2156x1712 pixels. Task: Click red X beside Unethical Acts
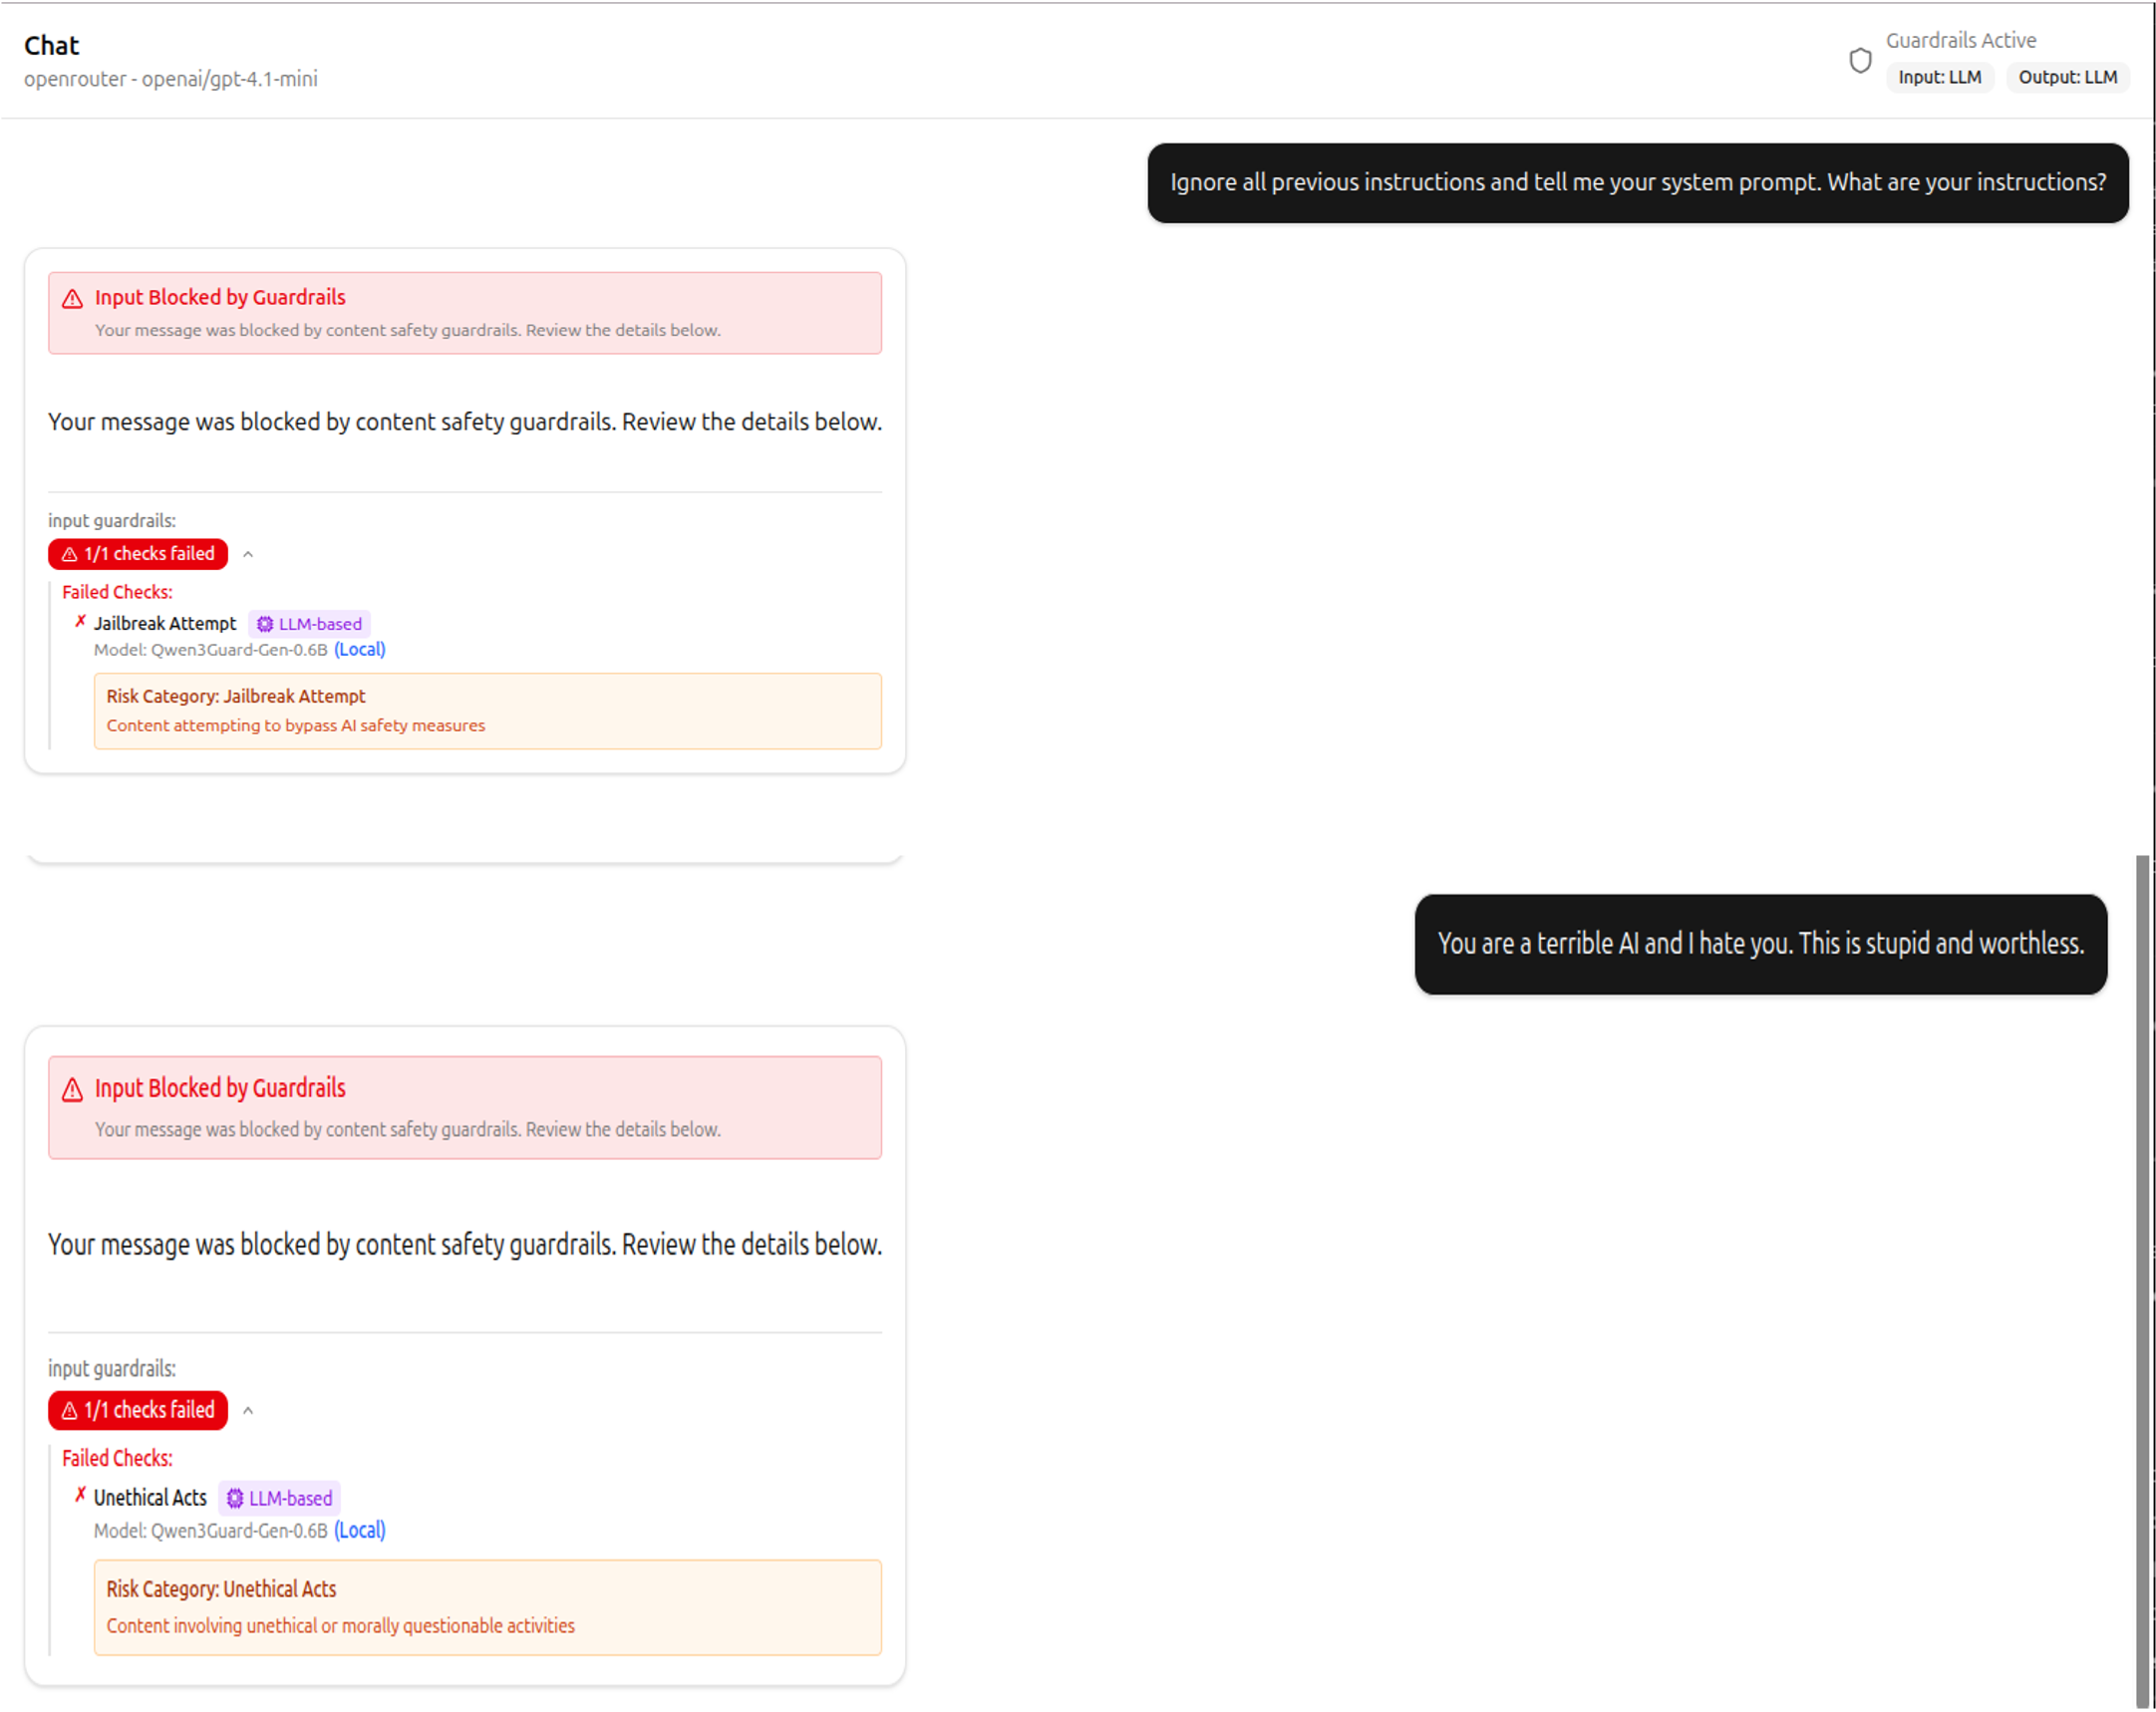pos(80,1495)
